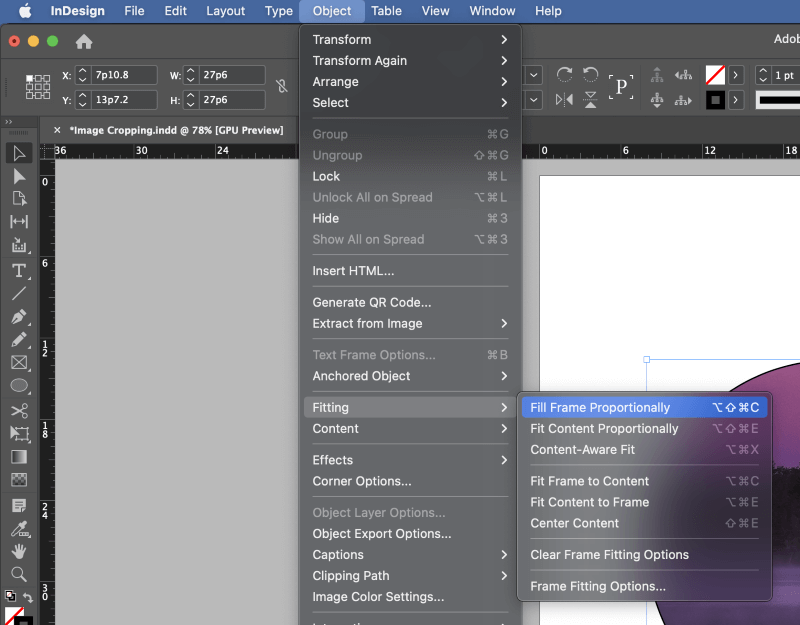The width and height of the screenshot is (800, 625).
Task: Select the Page tool
Action: click(19, 198)
